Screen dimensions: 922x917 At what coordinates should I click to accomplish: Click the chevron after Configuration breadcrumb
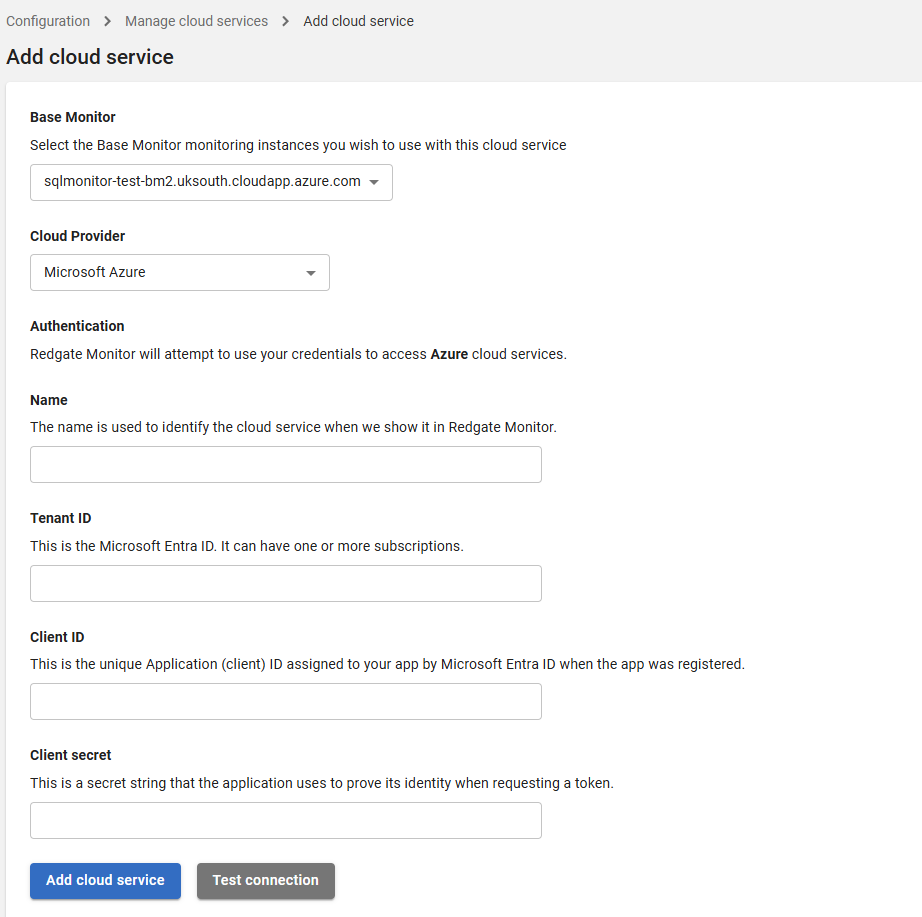pos(107,21)
